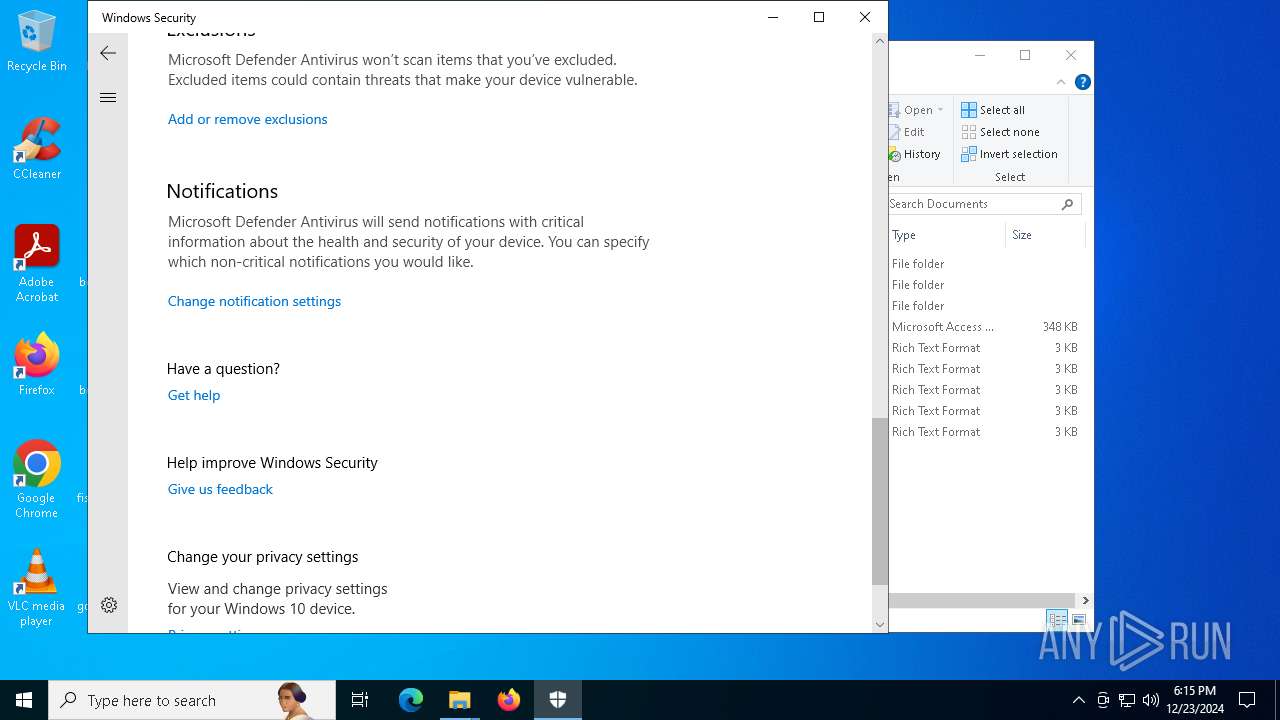Image resolution: width=1280 pixels, height=720 pixels.
Task: Open the notification center icon
Action: pyautogui.click(x=1247, y=700)
